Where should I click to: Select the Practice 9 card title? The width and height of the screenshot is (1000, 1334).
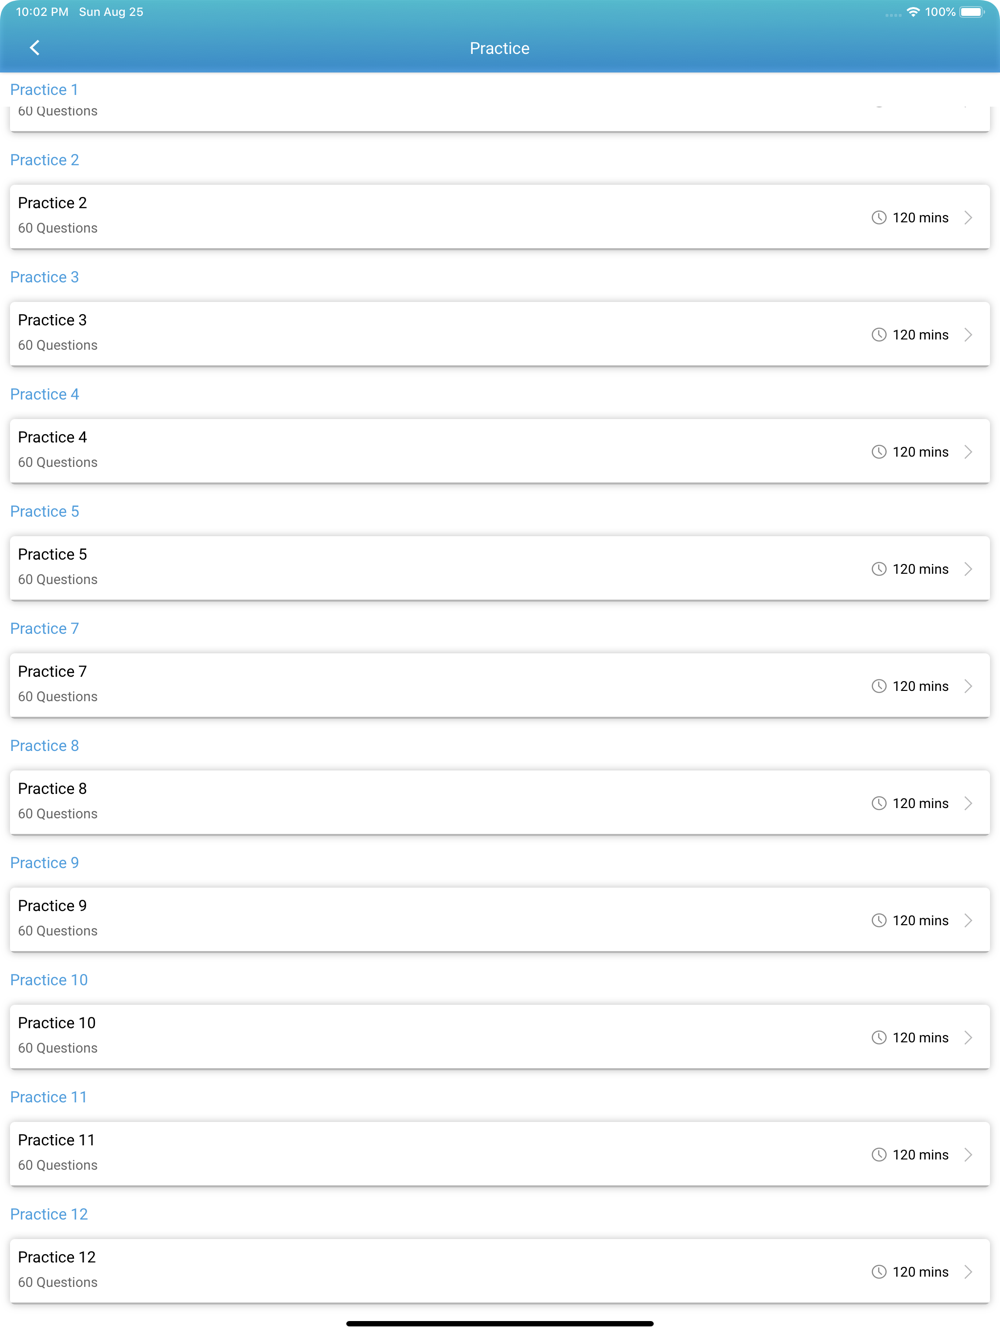tap(52, 906)
